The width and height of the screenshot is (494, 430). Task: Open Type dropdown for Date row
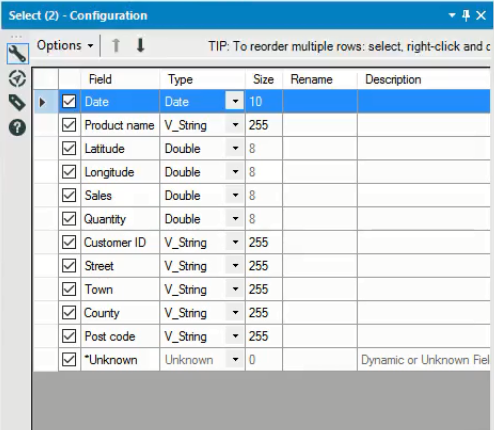235,101
